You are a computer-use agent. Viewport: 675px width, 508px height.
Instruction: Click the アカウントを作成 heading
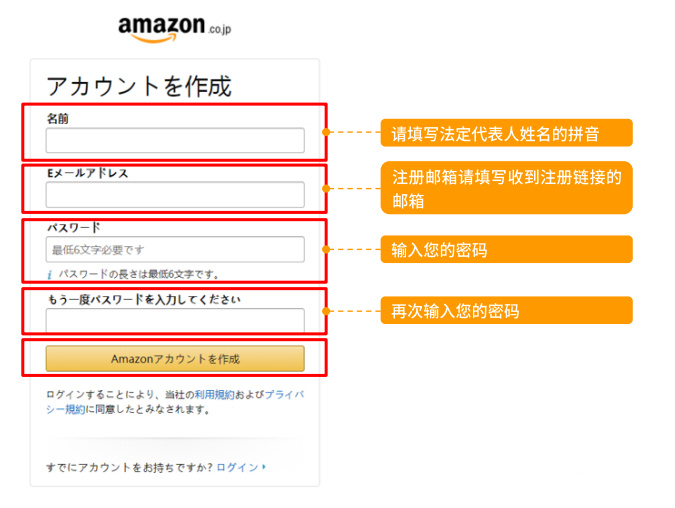tap(139, 86)
